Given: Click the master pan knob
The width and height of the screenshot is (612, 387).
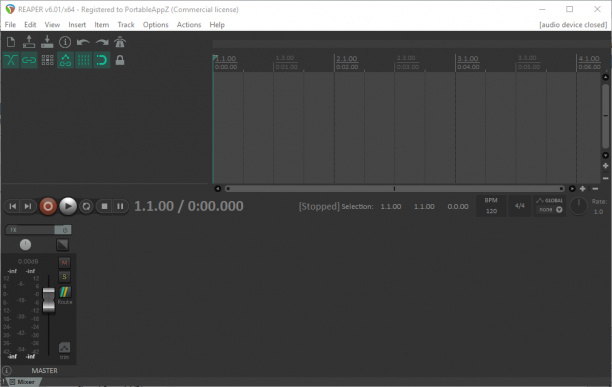Looking at the screenshot, I should pos(25,245).
